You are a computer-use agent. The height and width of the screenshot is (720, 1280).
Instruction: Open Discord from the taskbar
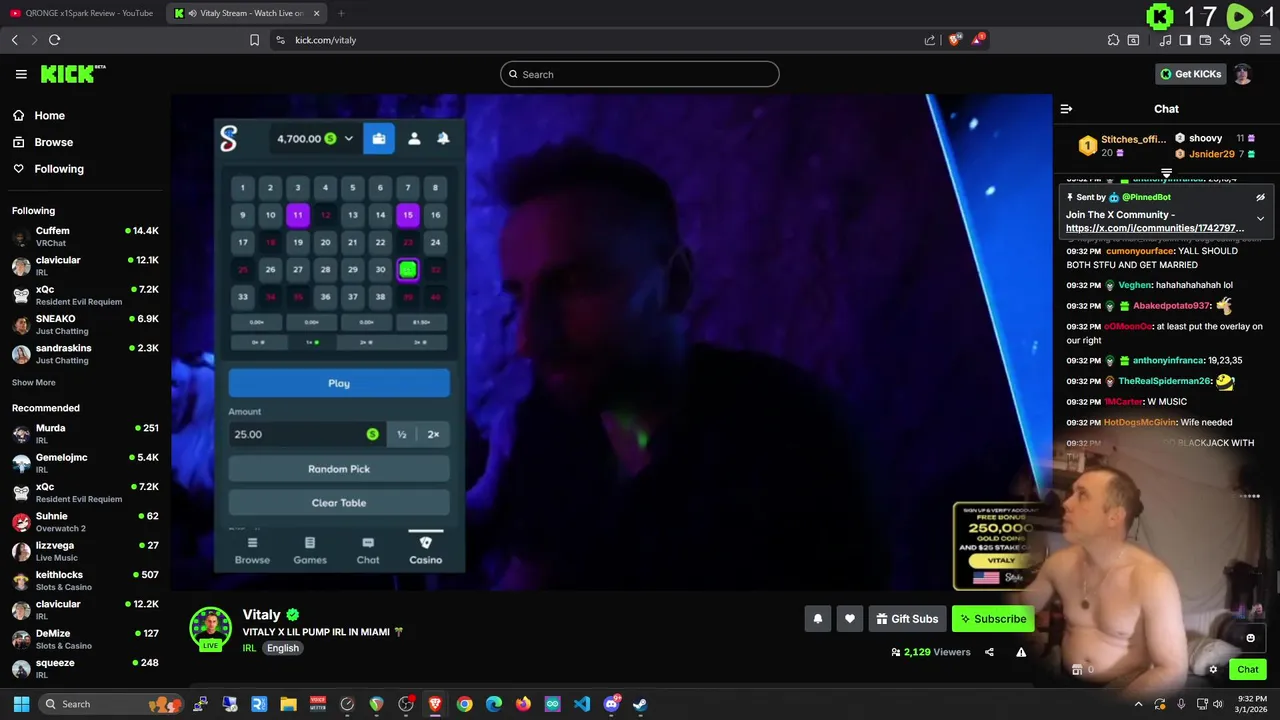pos(611,704)
